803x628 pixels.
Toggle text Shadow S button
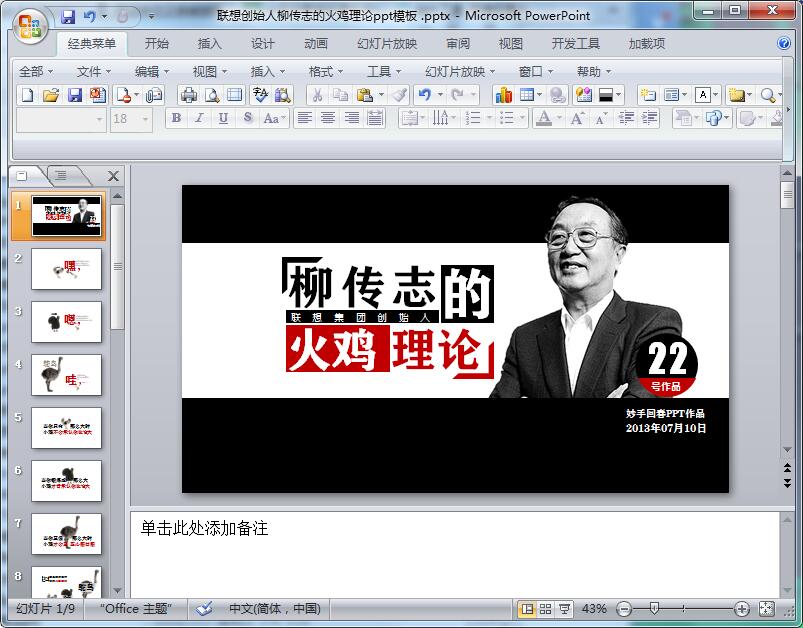click(x=247, y=118)
